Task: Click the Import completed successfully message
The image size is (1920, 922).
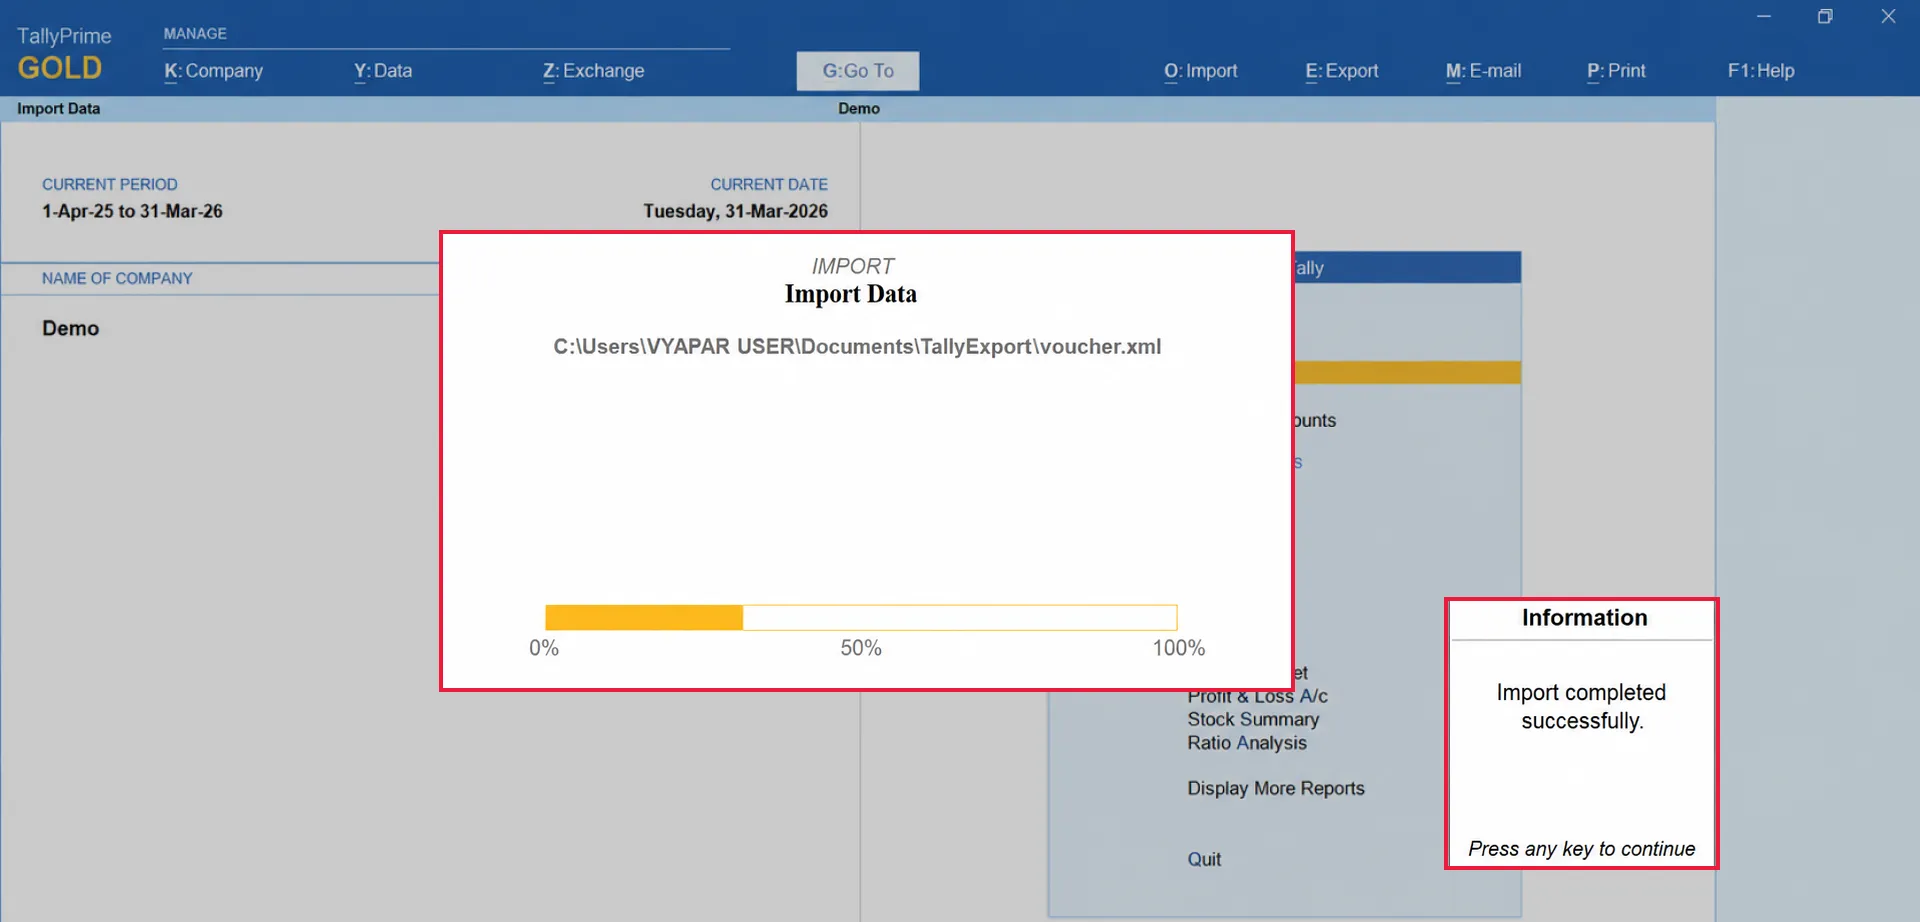Action: pos(1582,706)
